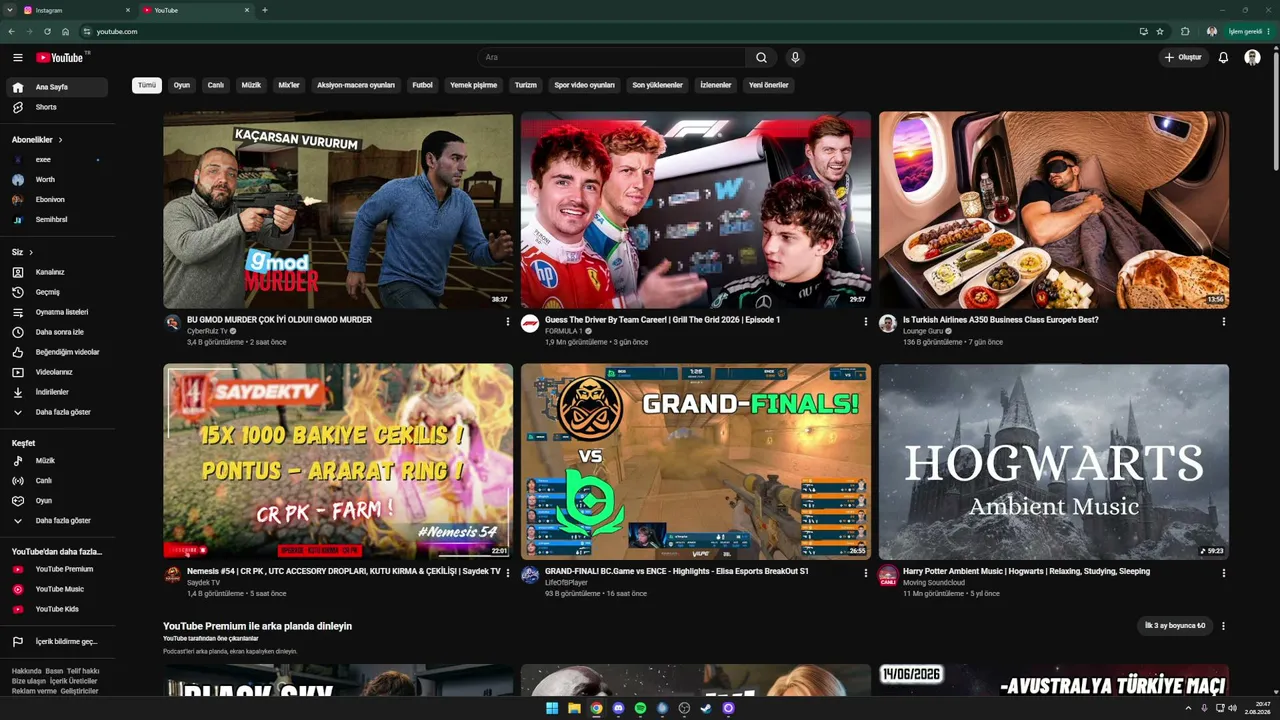This screenshot has width=1280, height=720.
Task: Open Canlı under Keşfet
Action: point(57,481)
